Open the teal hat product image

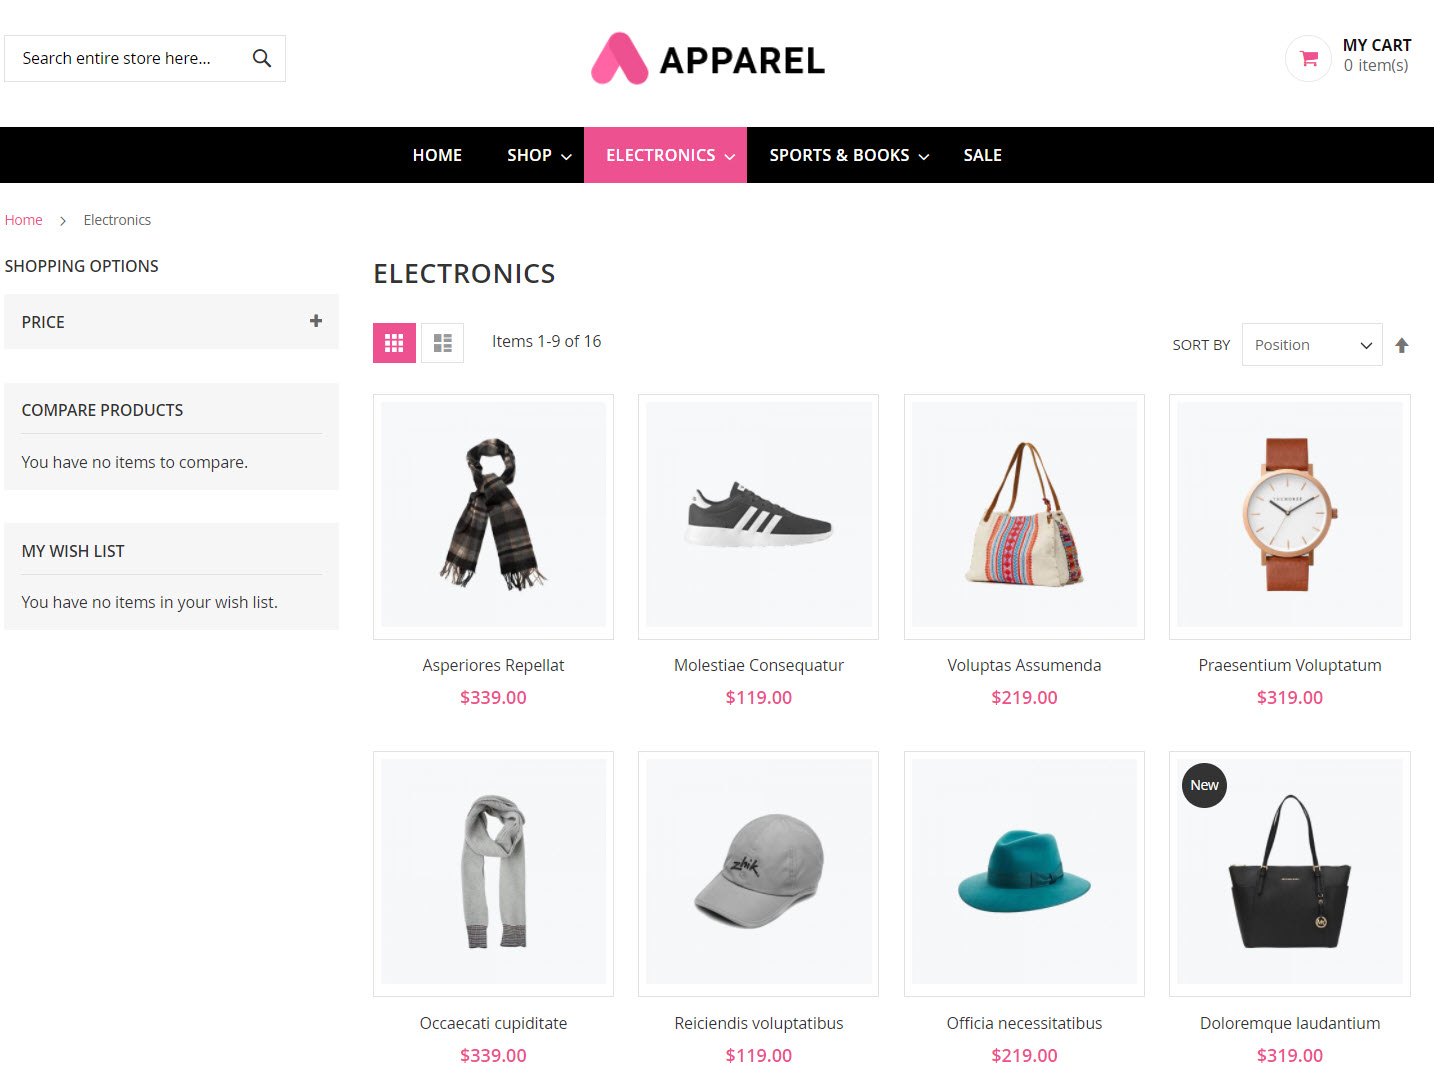[x=1024, y=872]
